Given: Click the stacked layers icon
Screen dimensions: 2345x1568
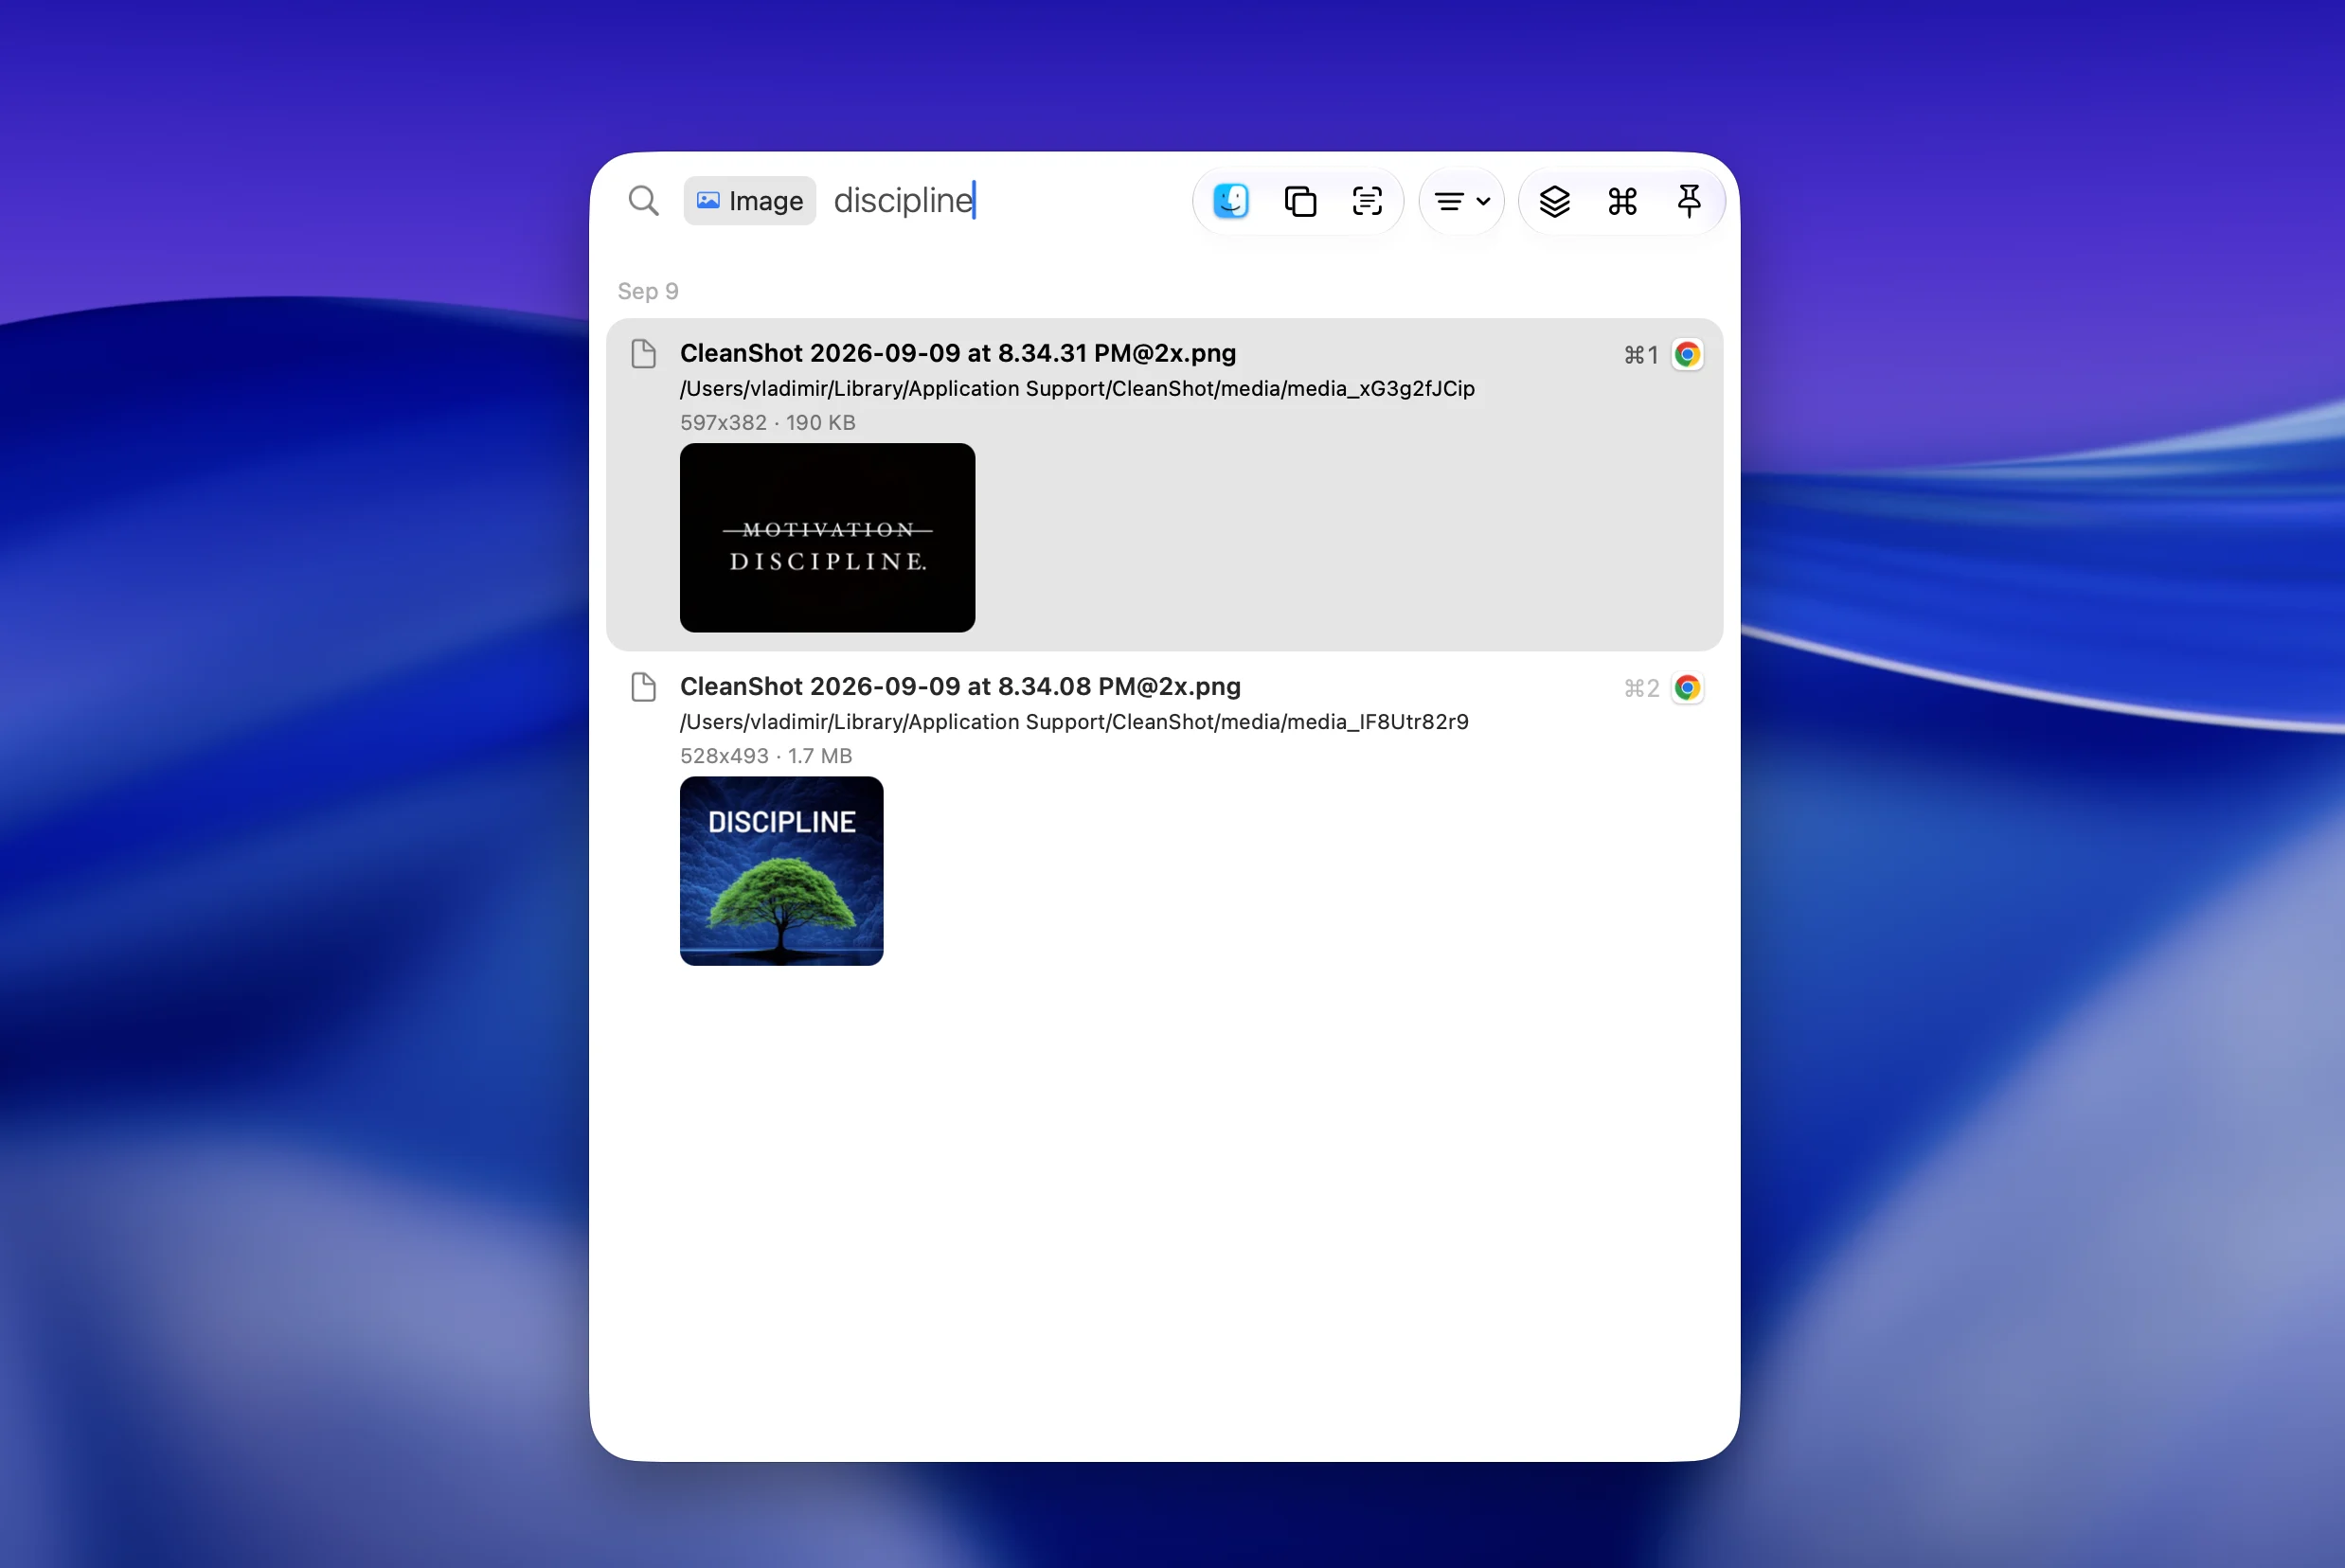Looking at the screenshot, I should click(x=1554, y=201).
